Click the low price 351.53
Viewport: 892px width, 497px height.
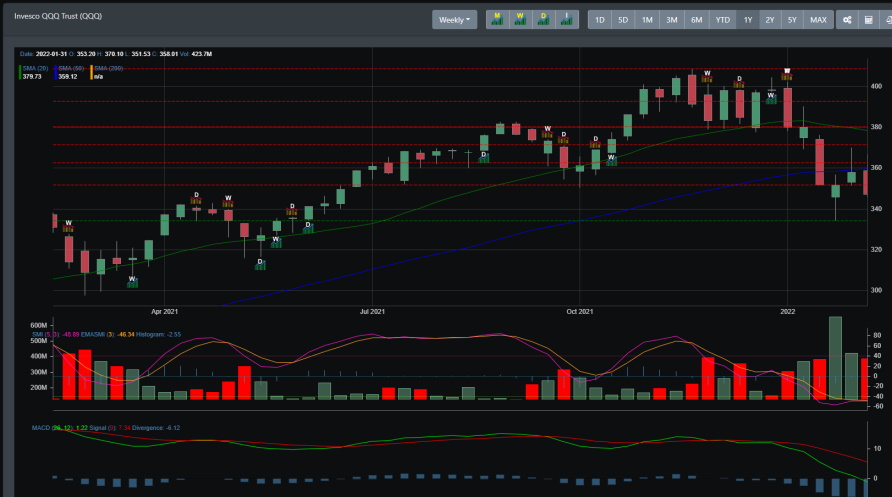pos(141,54)
